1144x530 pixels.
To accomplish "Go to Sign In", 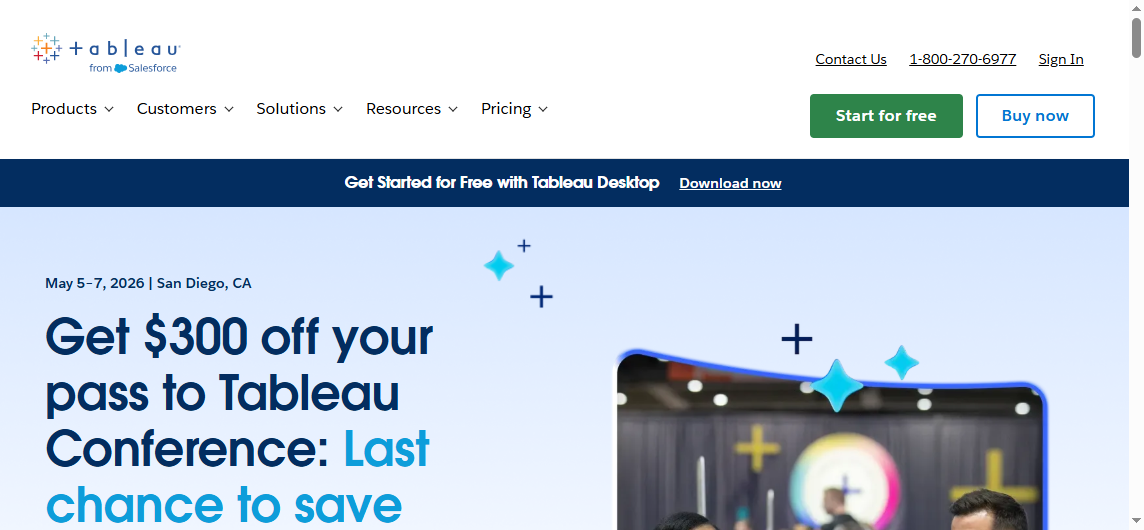I will point(1061,59).
